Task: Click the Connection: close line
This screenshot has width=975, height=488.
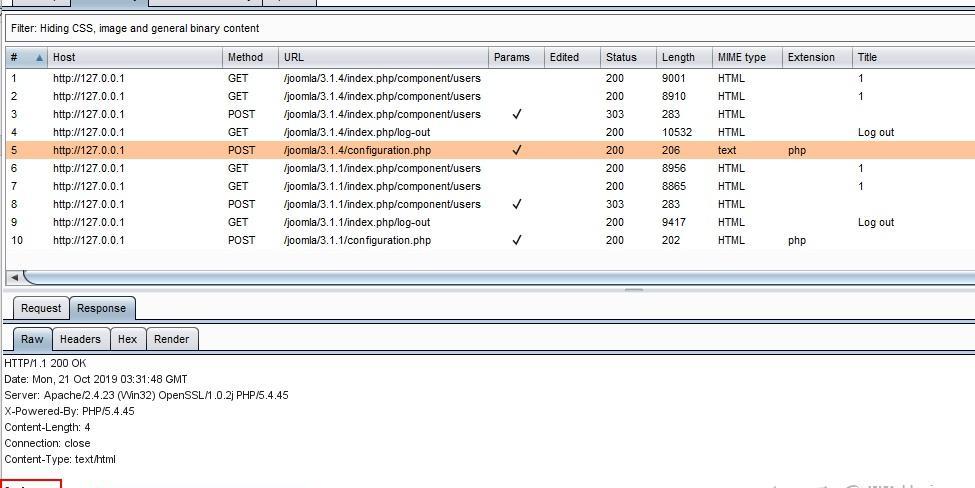Action: [47, 444]
